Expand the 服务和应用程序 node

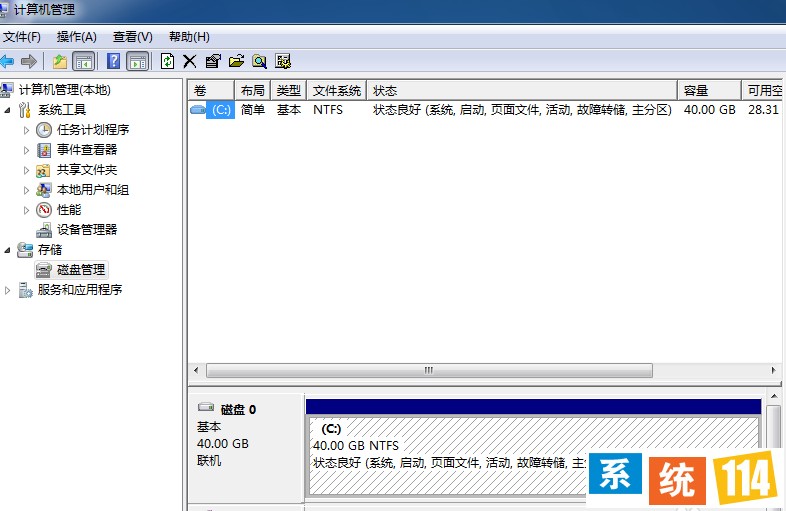coord(7,290)
